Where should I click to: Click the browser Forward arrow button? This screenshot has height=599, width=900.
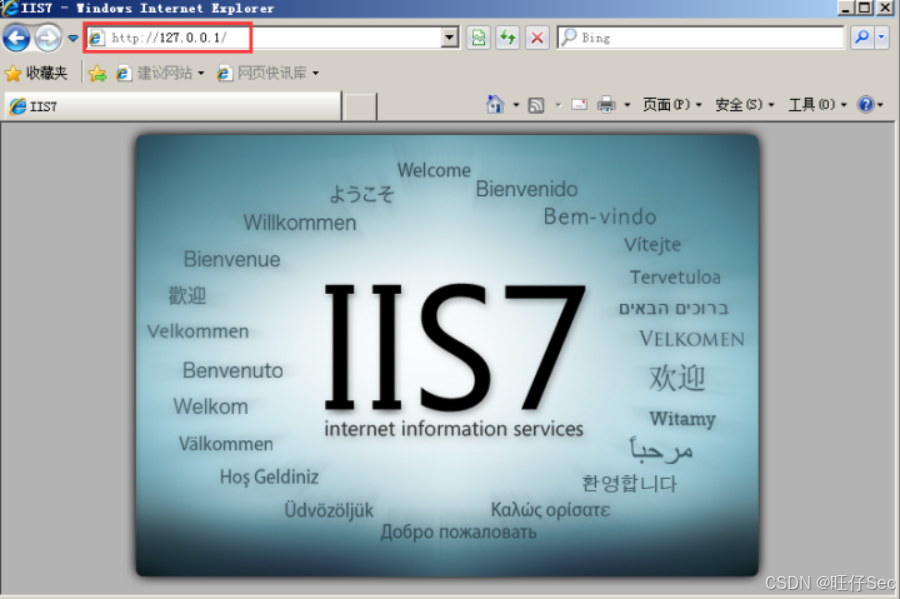48,38
